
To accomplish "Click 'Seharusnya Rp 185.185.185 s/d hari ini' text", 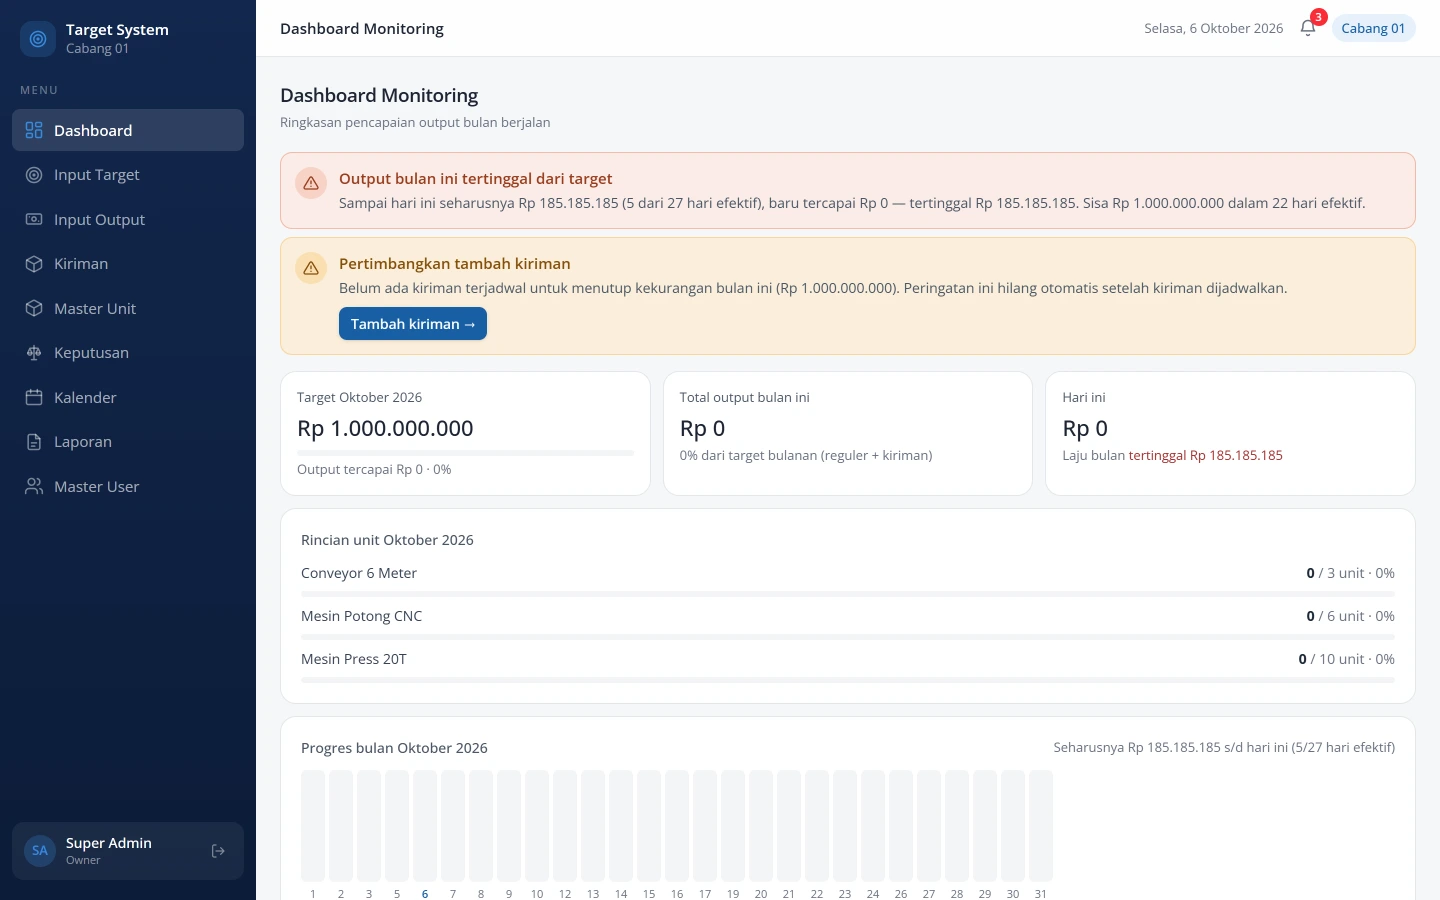I will pos(1170,747).
